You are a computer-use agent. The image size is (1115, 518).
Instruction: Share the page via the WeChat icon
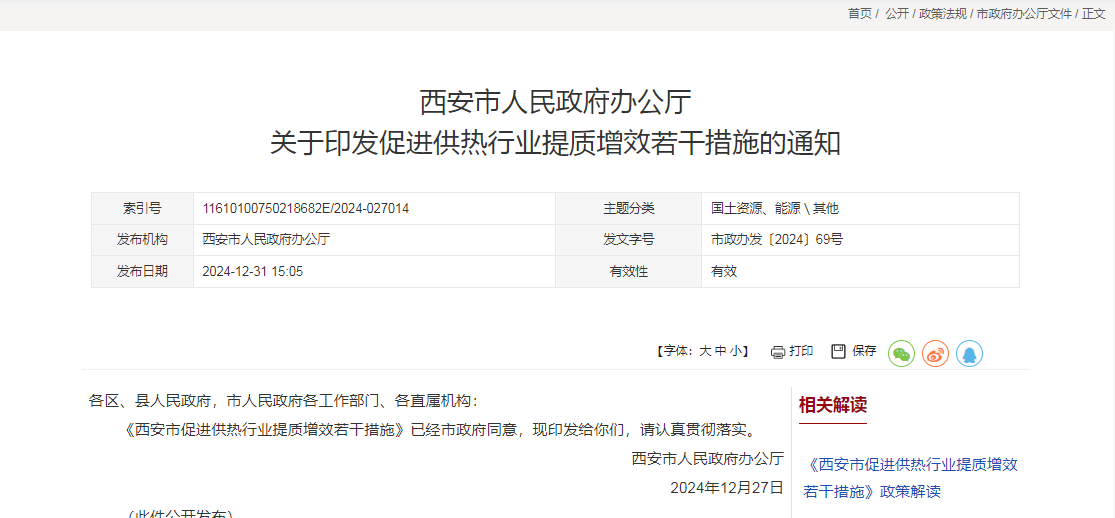pyautogui.click(x=902, y=353)
